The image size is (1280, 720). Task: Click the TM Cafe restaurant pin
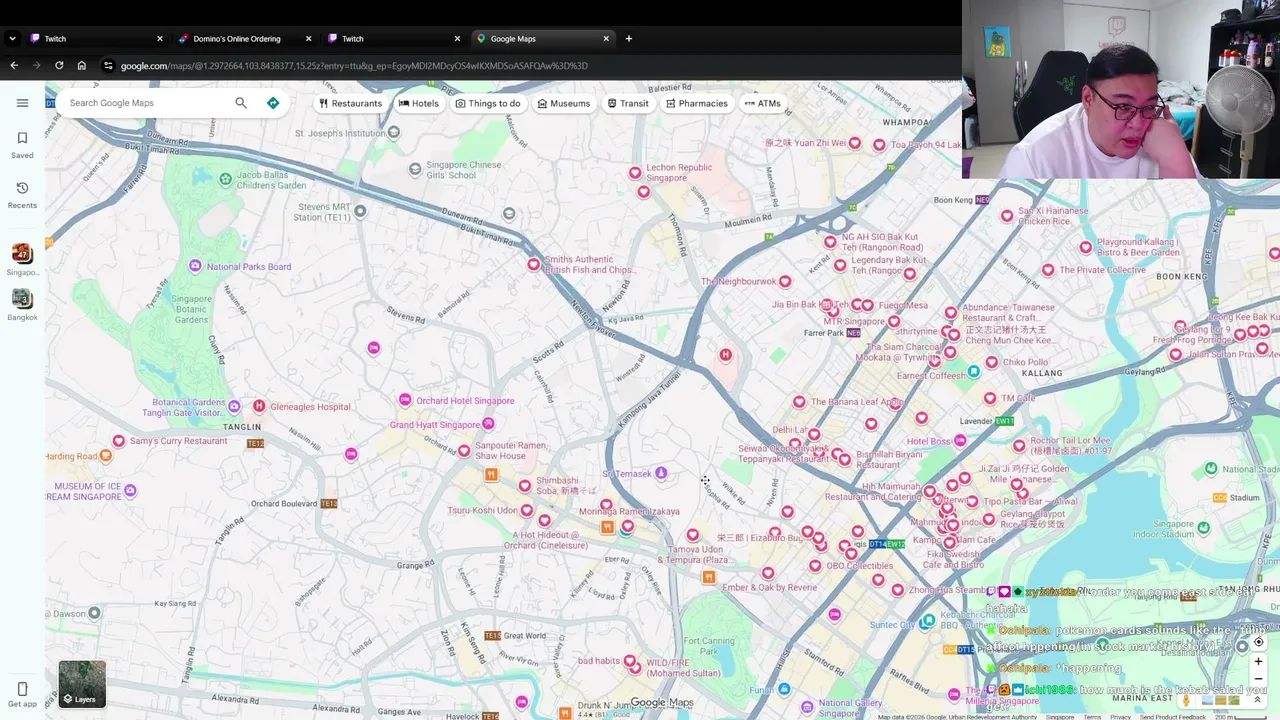tap(990, 398)
